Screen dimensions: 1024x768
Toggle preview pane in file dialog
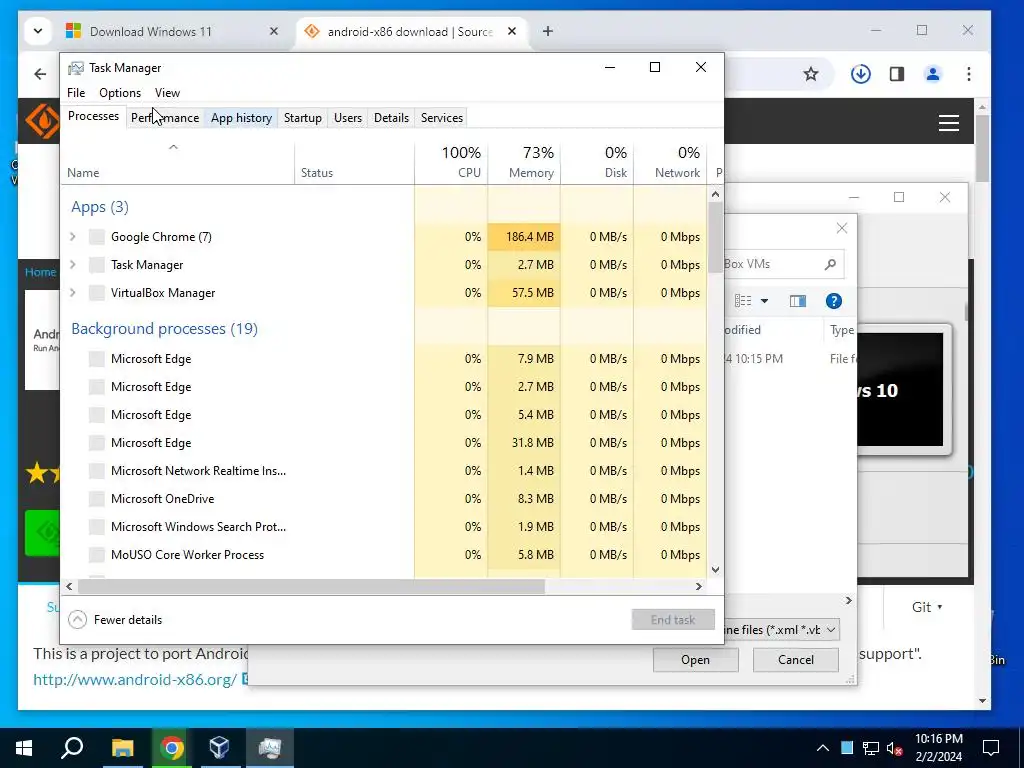(797, 301)
